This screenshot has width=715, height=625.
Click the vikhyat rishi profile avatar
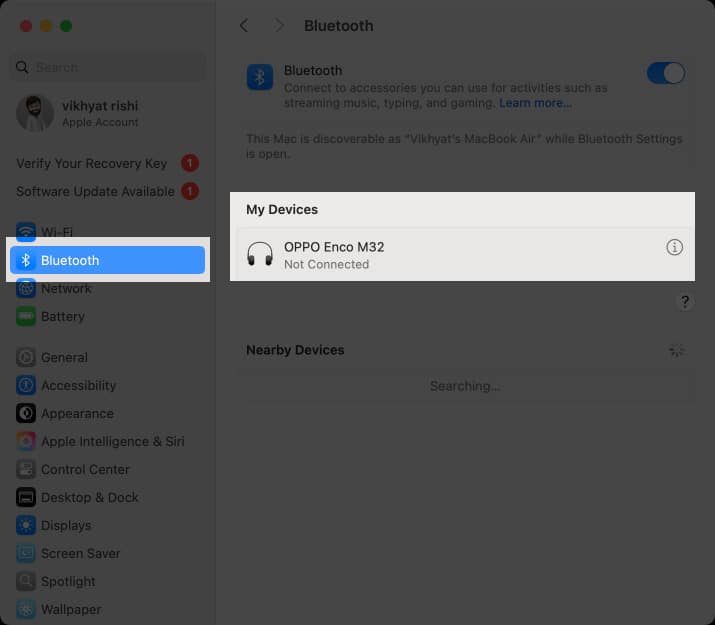[x=35, y=113]
